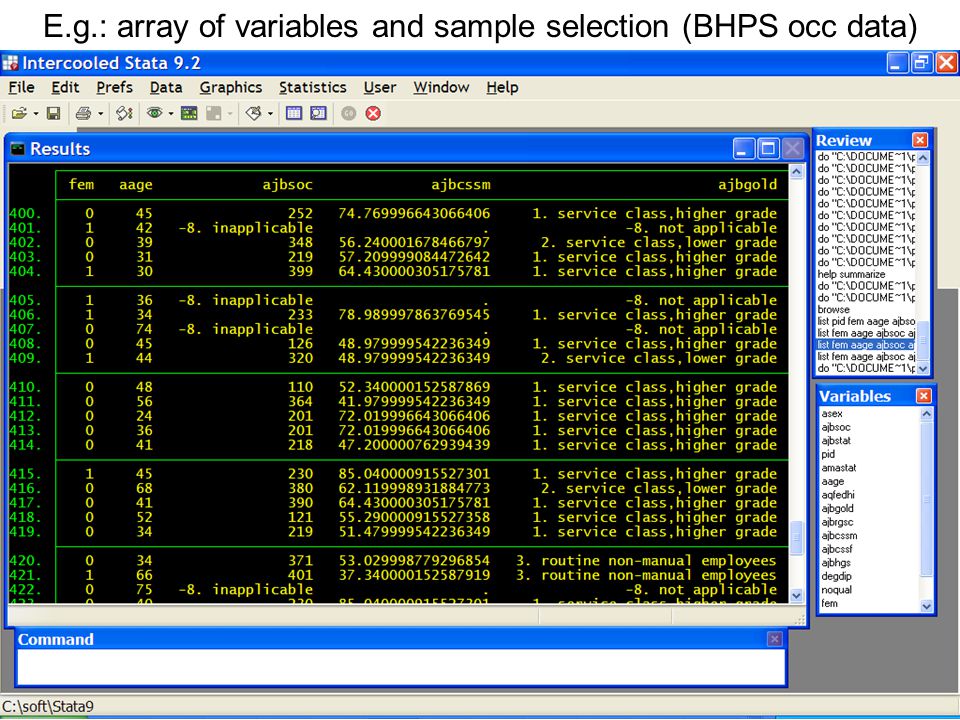Open the Viewer with the eye icon
The height and width of the screenshot is (720, 960).
154,113
